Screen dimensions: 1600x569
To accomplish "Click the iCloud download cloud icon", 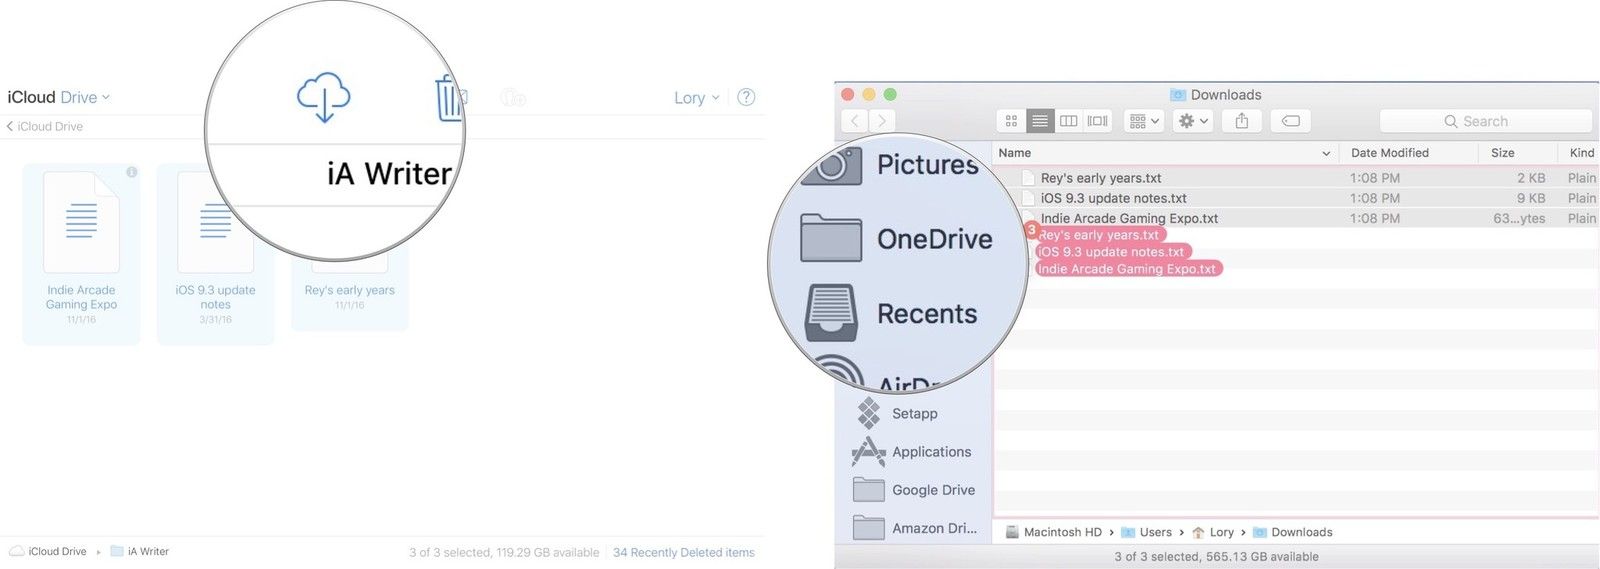I will [x=323, y=97].
